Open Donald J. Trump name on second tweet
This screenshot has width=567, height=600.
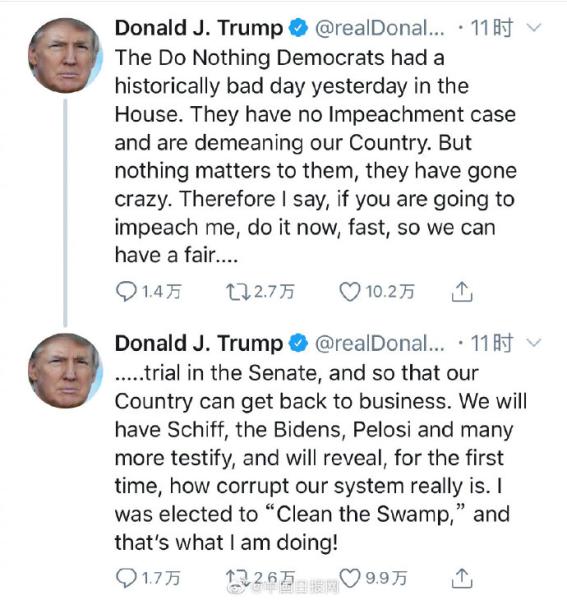(x=199, y=343)
